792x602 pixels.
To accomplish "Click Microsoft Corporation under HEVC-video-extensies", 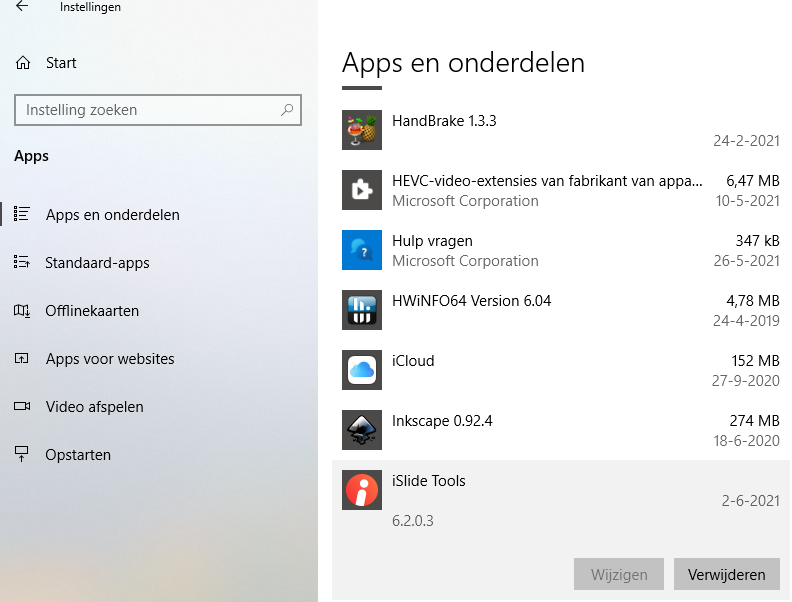I will point(465,200).
